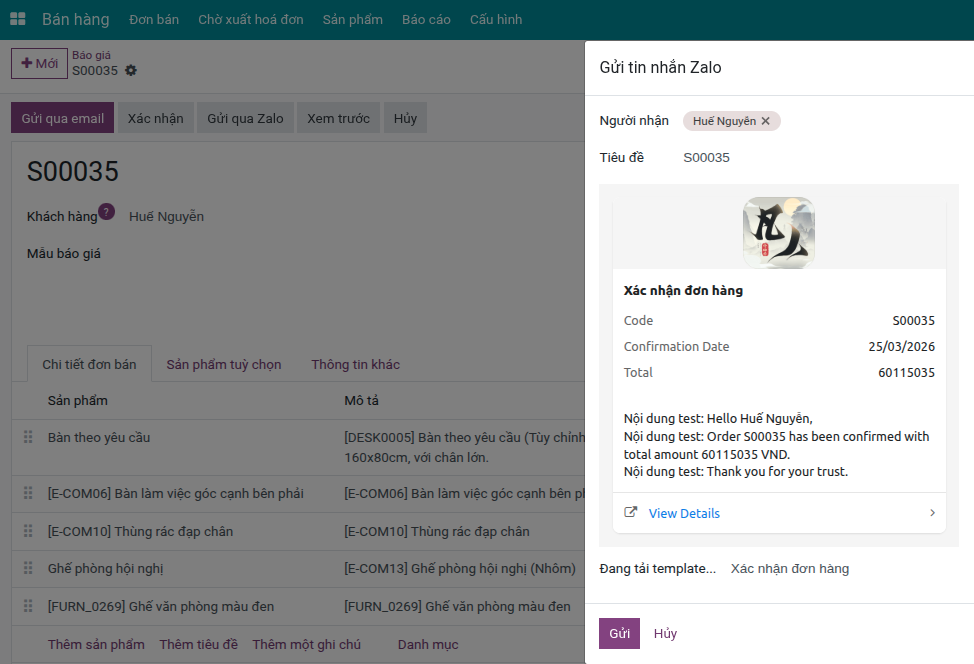Click the Báo giá breadcrumb link

point(91,55)
